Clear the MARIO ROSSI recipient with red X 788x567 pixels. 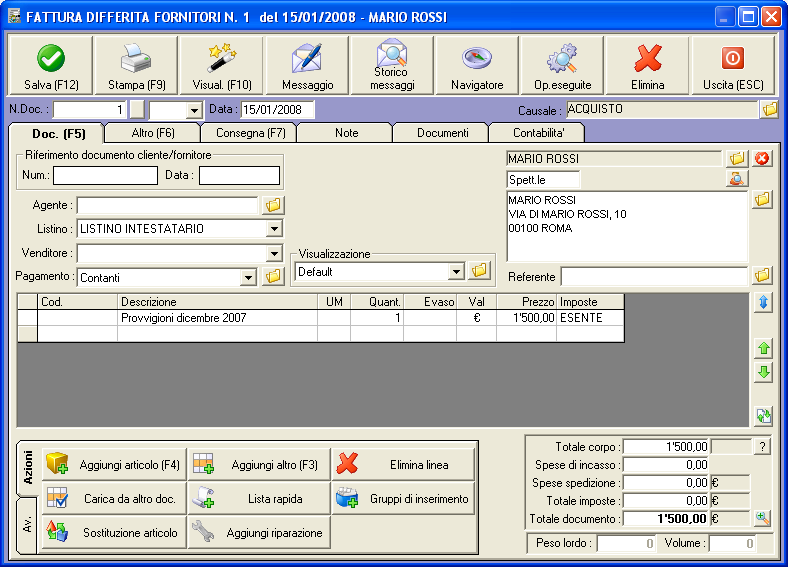coord(762,159)
